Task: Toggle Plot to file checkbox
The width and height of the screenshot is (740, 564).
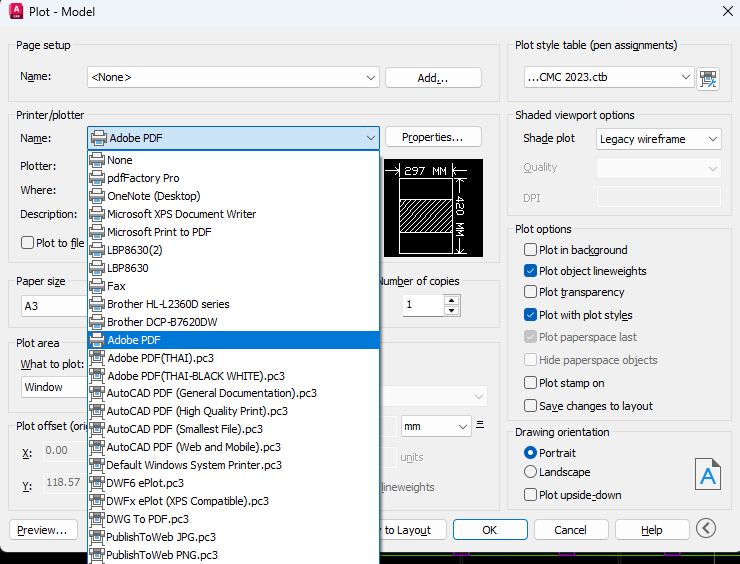Action: click(x=27, y=243)
